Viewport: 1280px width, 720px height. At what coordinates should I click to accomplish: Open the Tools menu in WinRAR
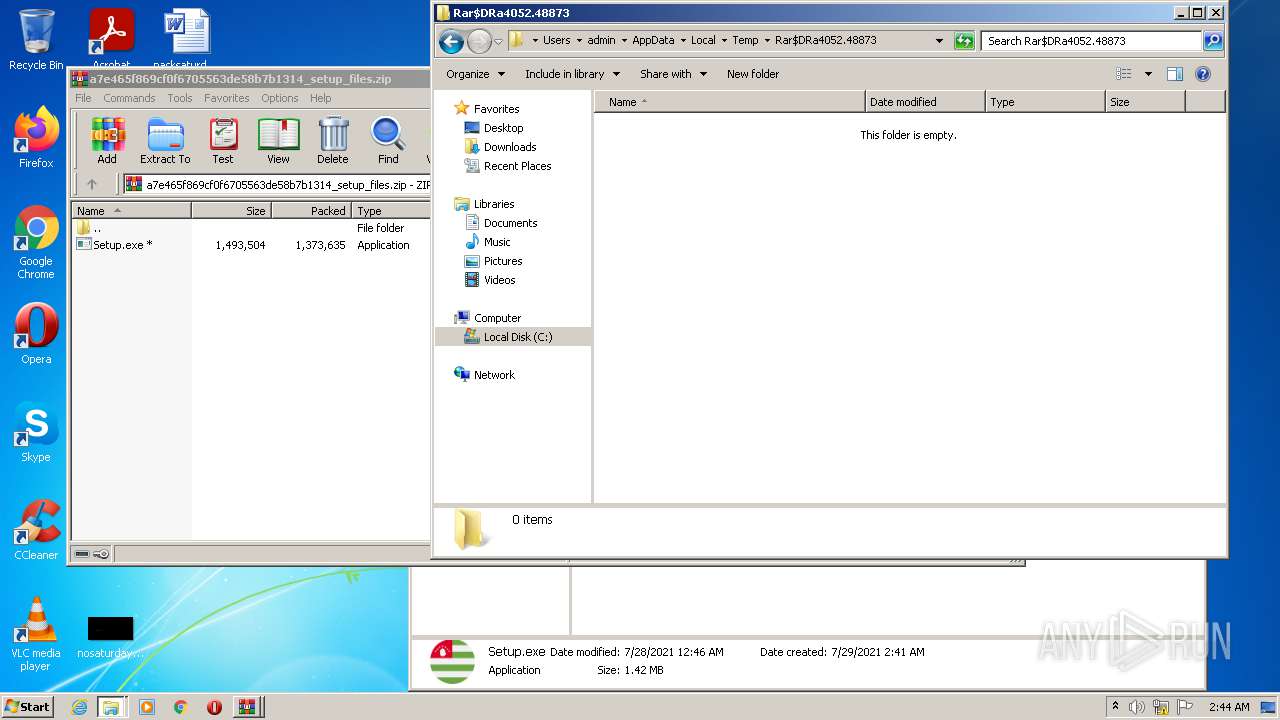[180, 98]
